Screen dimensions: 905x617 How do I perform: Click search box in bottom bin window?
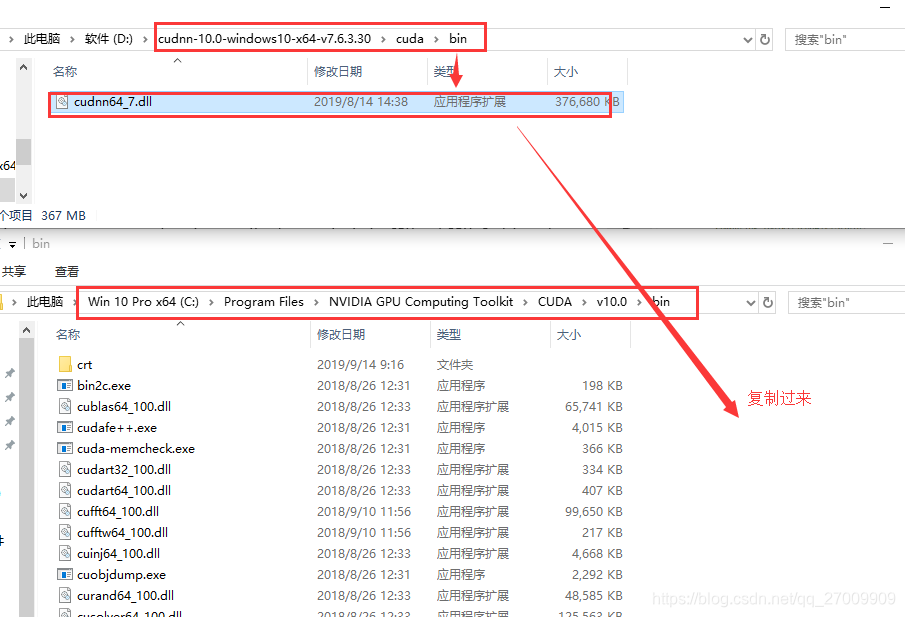coord(847,302)
